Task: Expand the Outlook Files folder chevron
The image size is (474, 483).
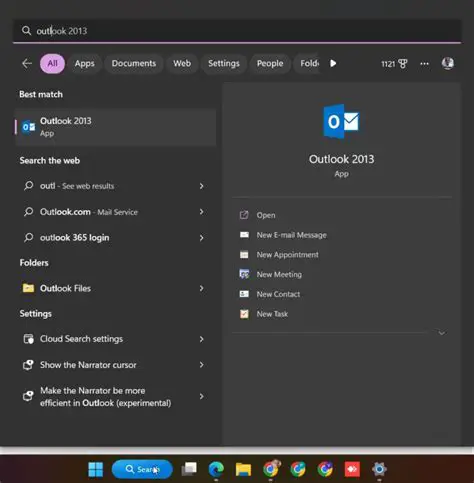Action: point(202,288)
